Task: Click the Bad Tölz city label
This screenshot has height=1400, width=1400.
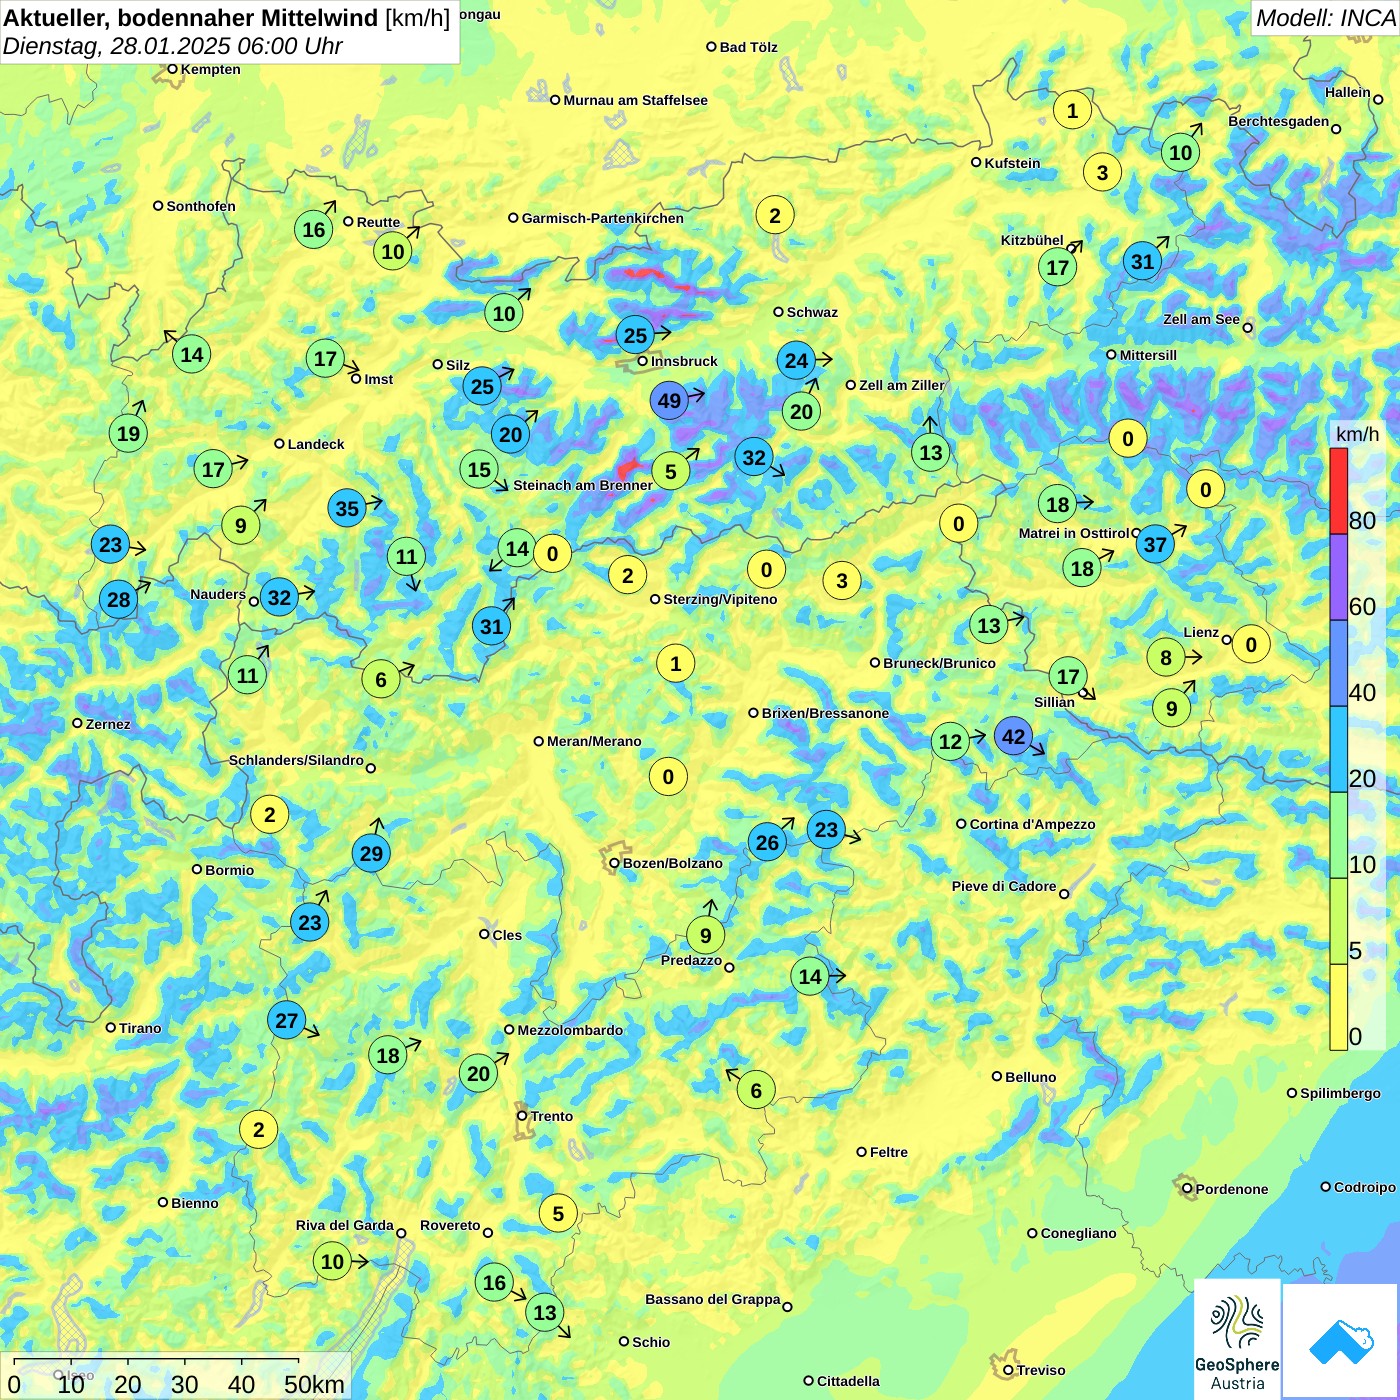Action: coord(748,47)
